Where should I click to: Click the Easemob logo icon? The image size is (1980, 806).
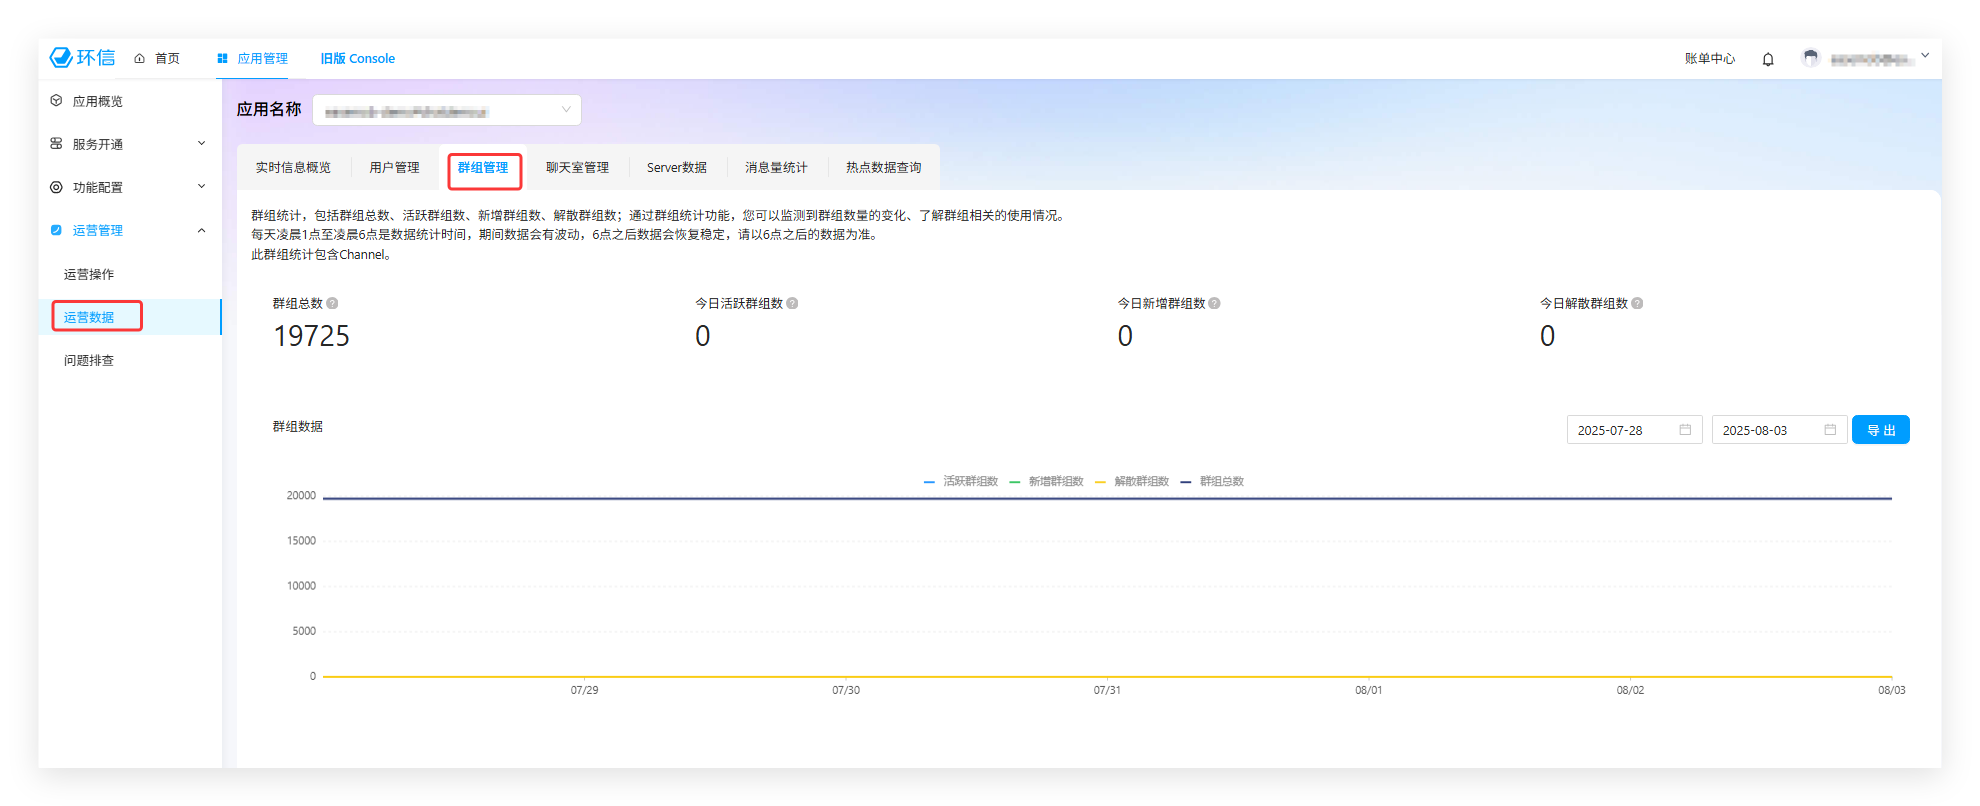tap(62, 58)
